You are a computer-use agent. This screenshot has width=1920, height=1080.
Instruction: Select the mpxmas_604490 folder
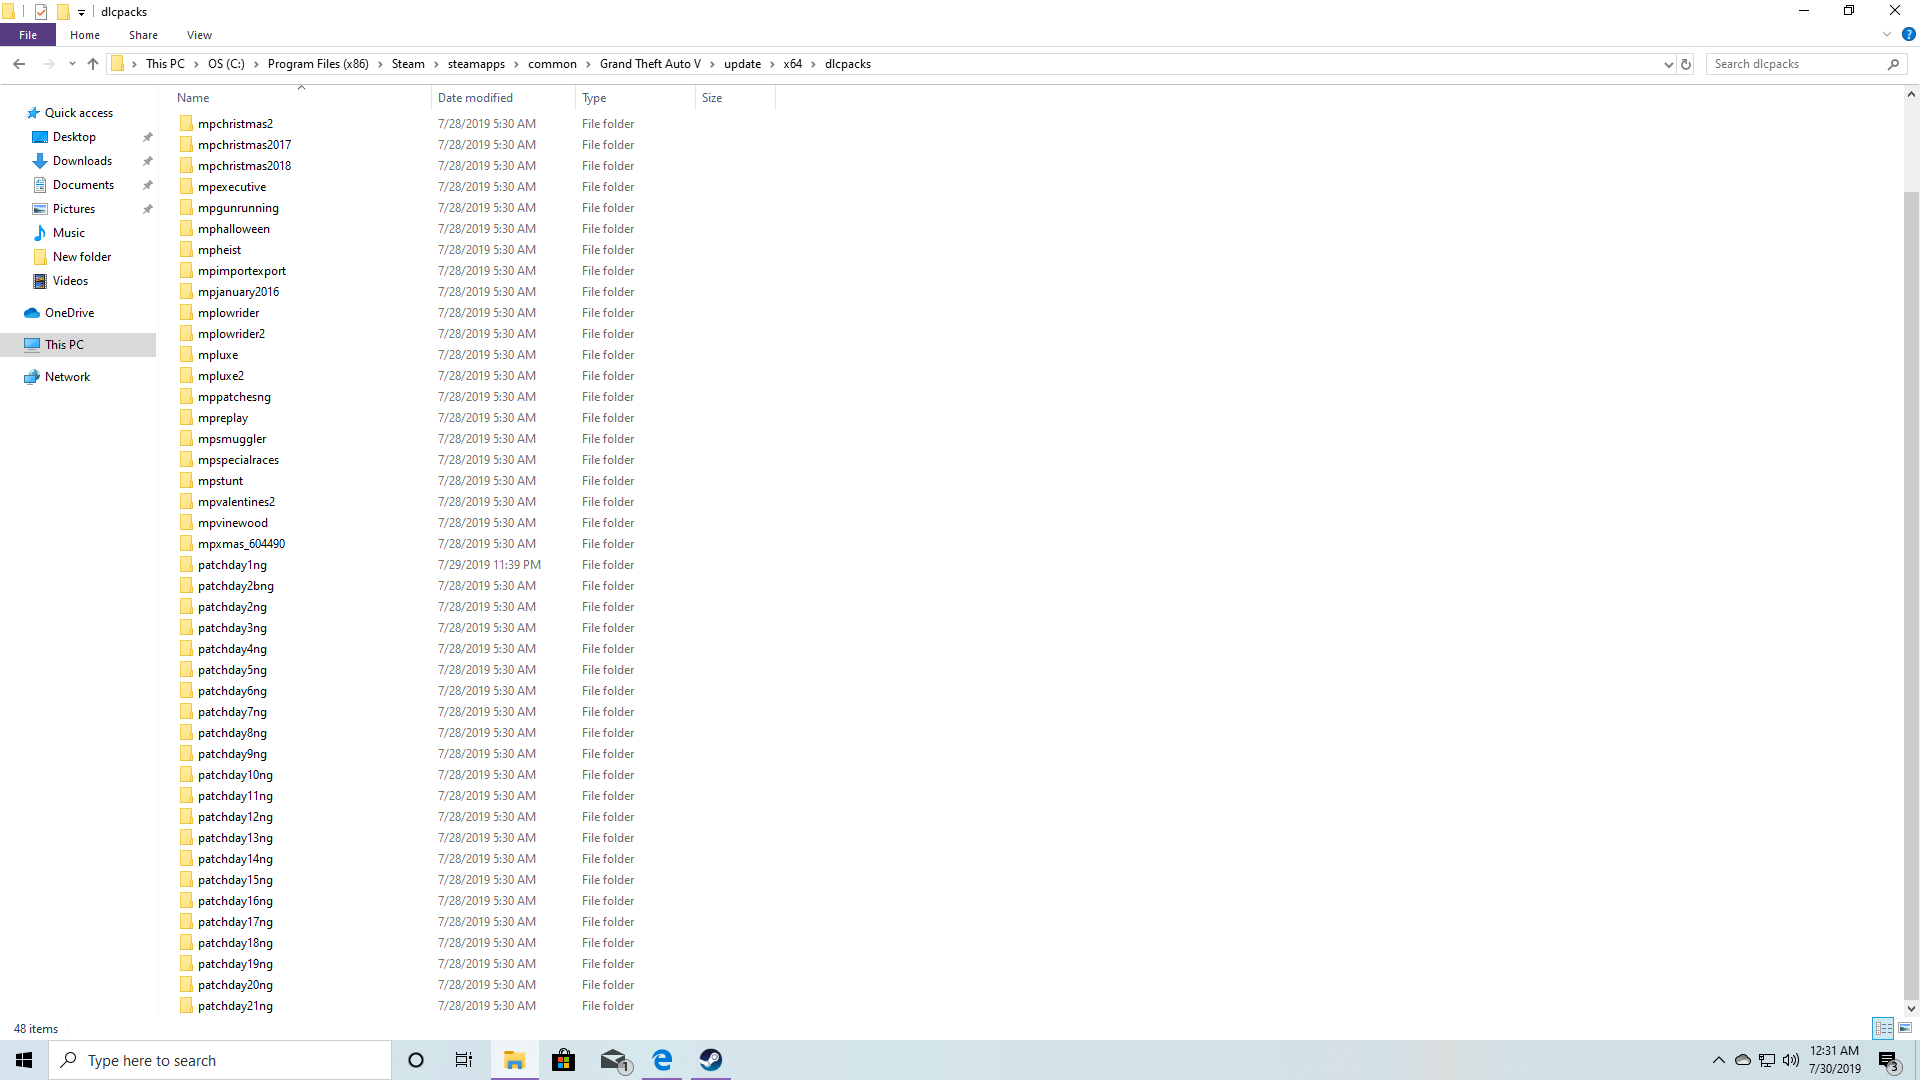(241, 544)
